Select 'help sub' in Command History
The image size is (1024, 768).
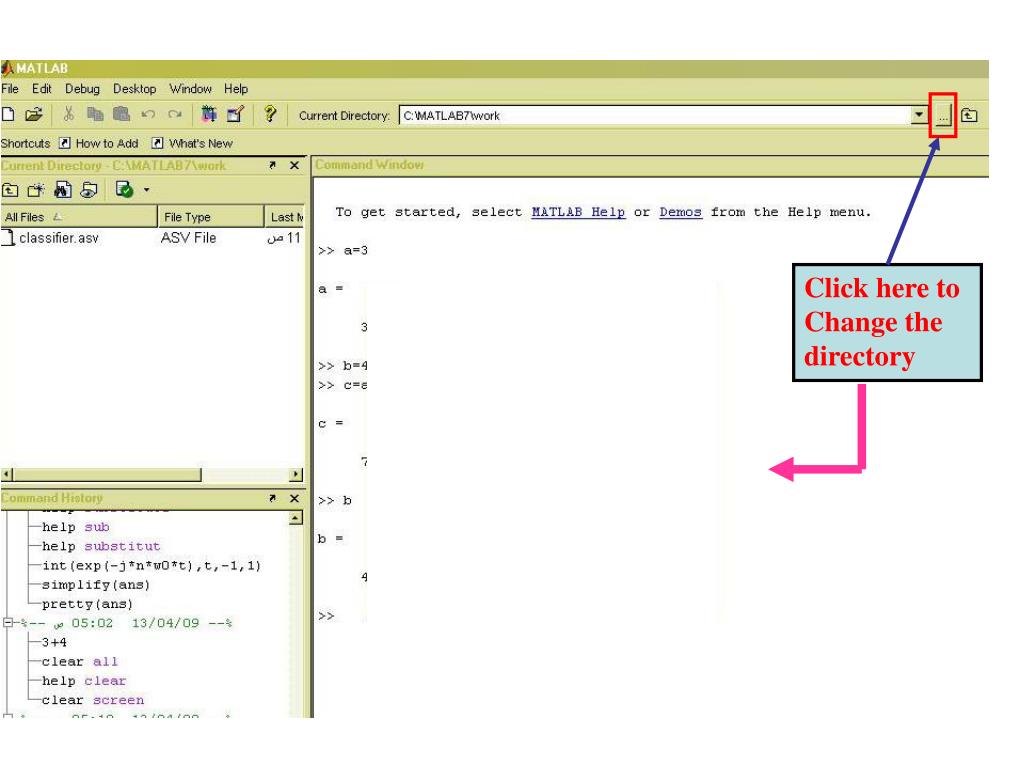76,527
